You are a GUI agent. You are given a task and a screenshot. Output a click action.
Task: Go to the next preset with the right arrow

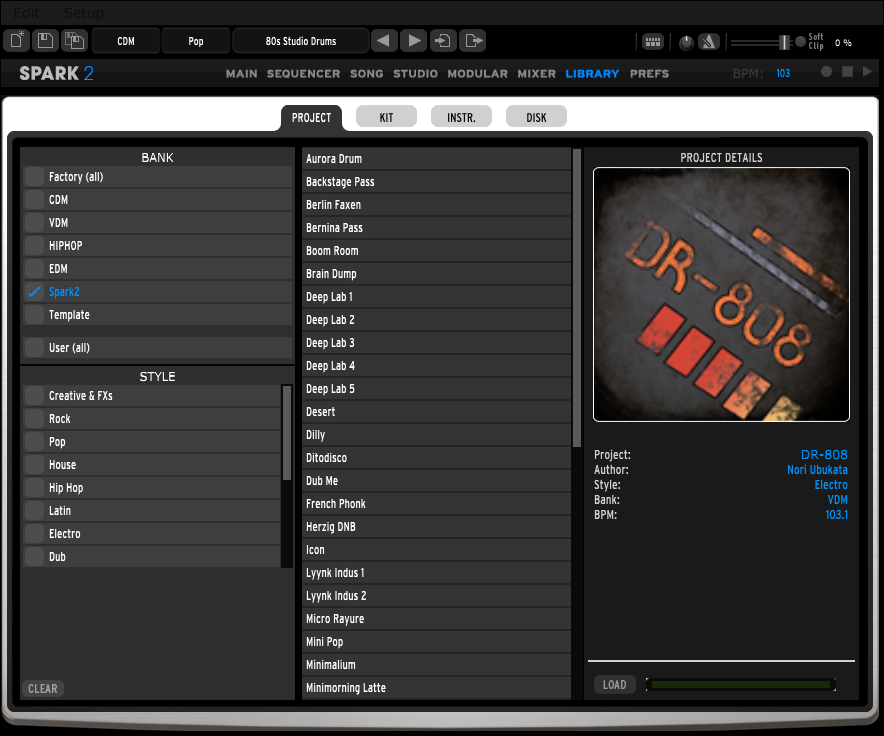coord(414,41)
